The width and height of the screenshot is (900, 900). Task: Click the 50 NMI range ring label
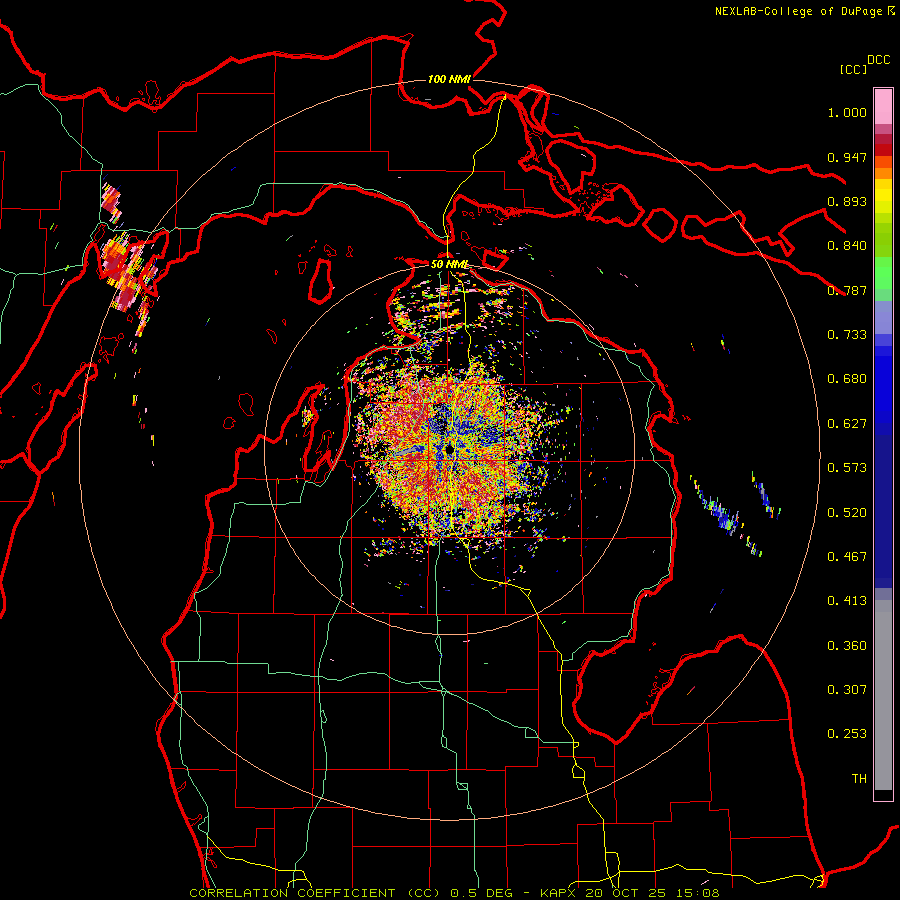[x=449, y=264]
